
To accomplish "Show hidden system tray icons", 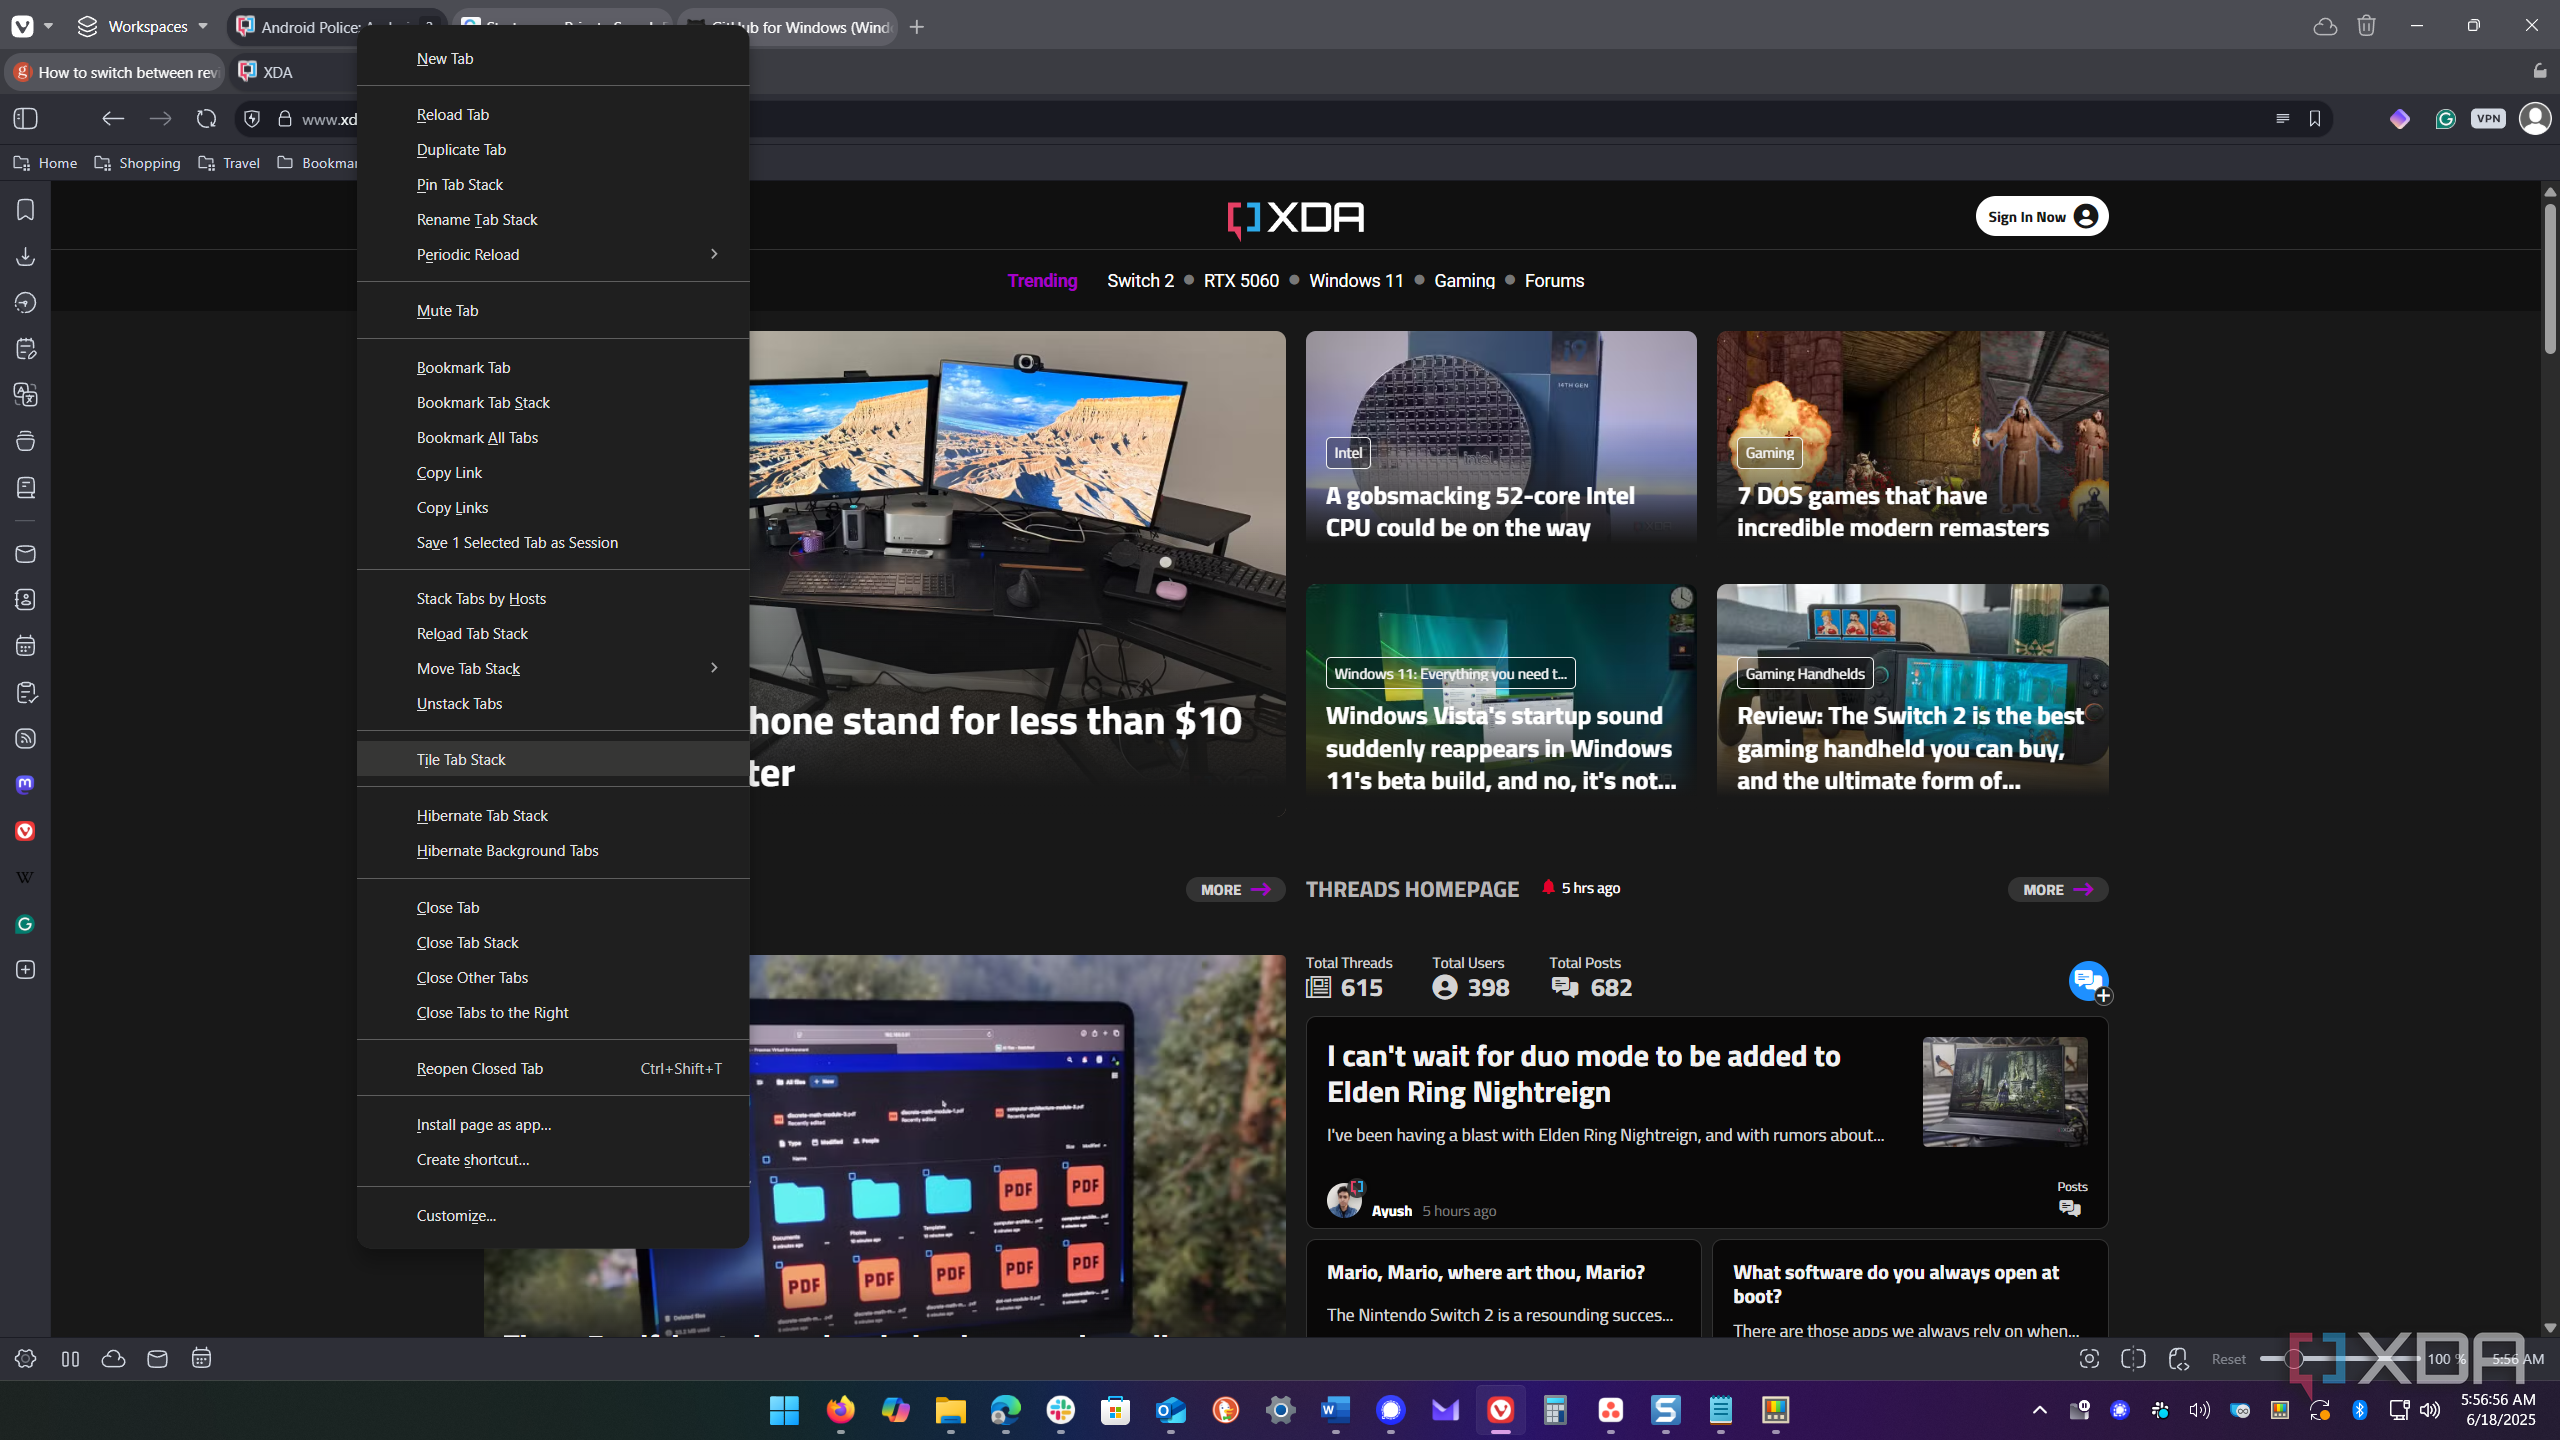I will [2040, 1410].
